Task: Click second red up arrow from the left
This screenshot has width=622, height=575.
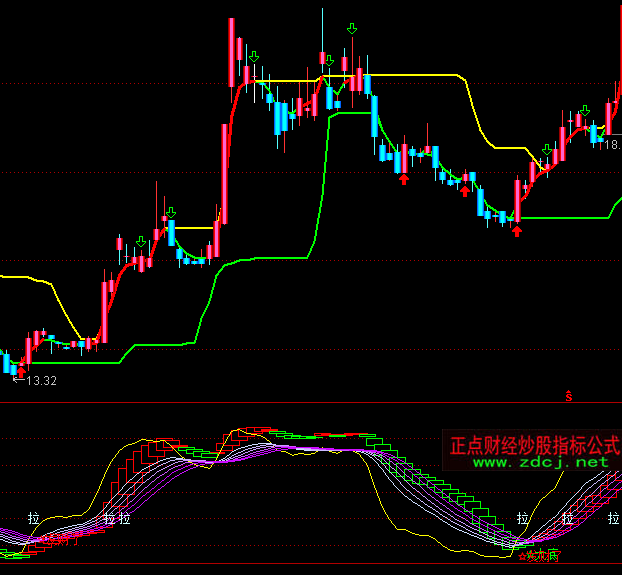Action: (404, 179)
